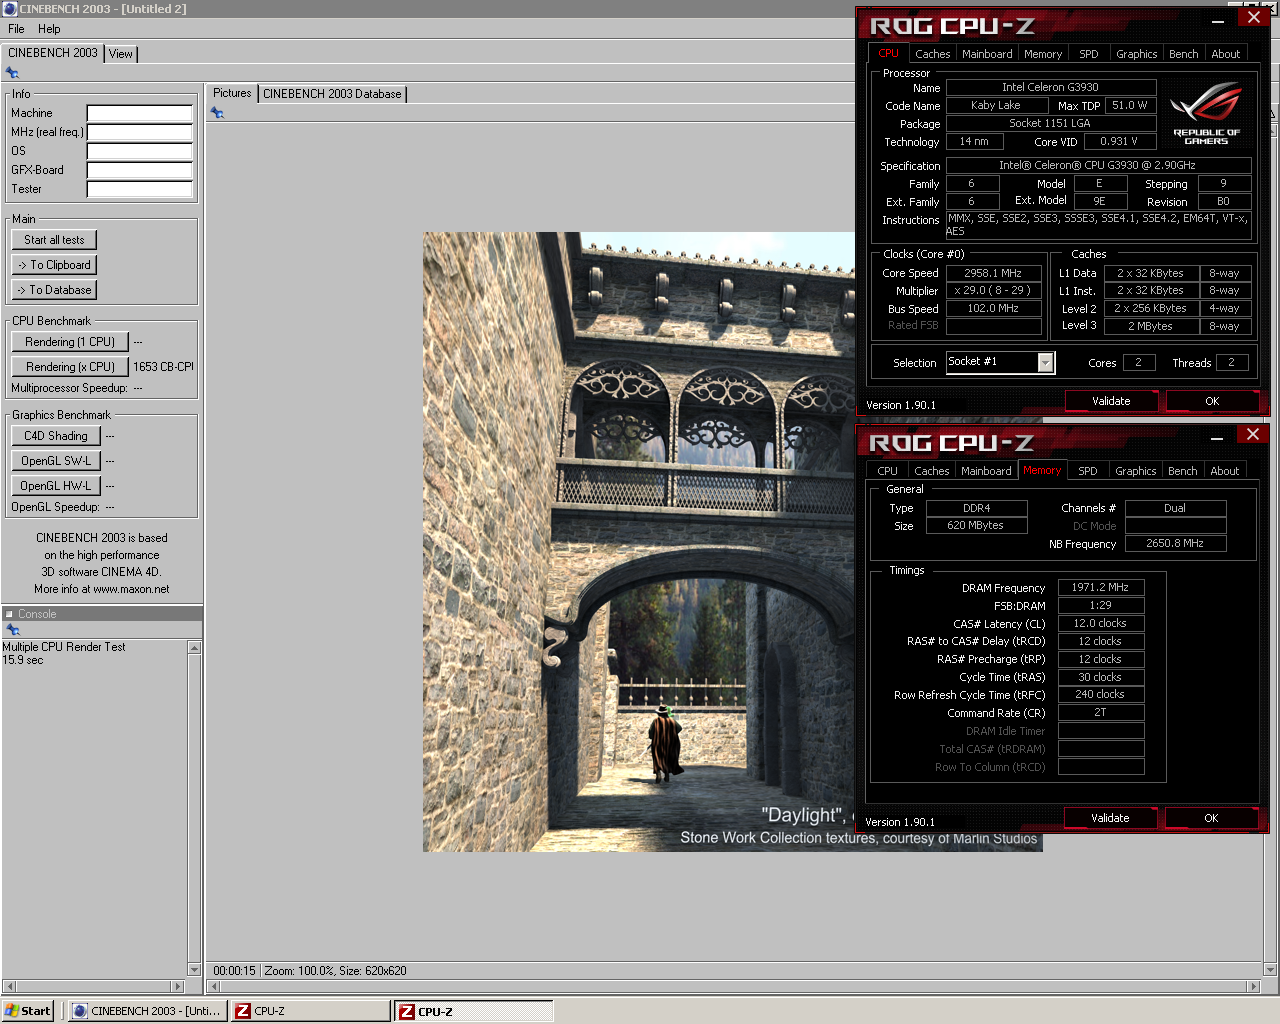Open the File menu
Image resolution: width=1280 pixels, height=1024 pixels.
16,29
